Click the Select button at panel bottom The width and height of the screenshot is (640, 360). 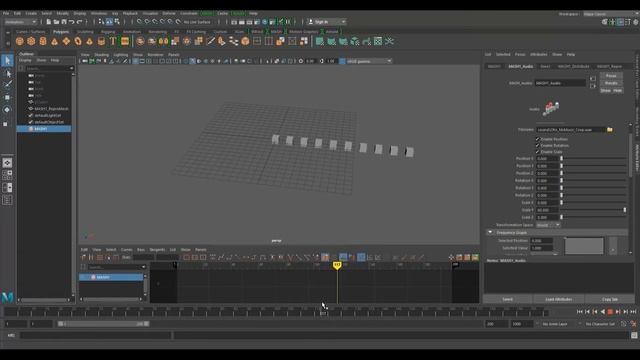coord(507,299)
